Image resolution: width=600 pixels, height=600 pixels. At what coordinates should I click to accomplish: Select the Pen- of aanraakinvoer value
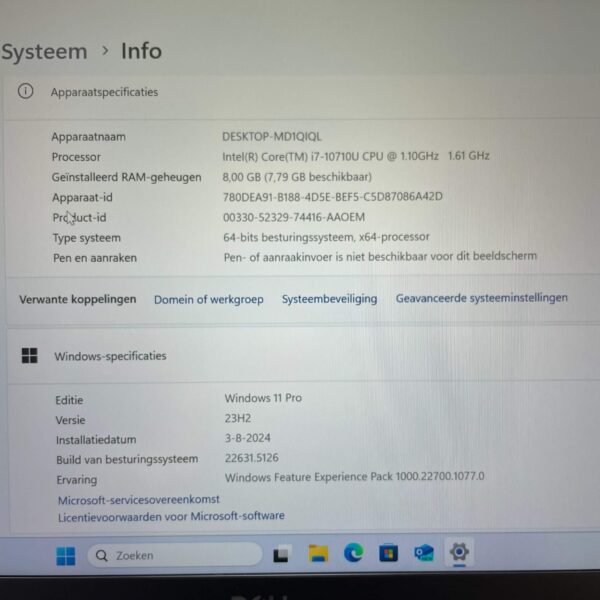[x=380, y=256]
